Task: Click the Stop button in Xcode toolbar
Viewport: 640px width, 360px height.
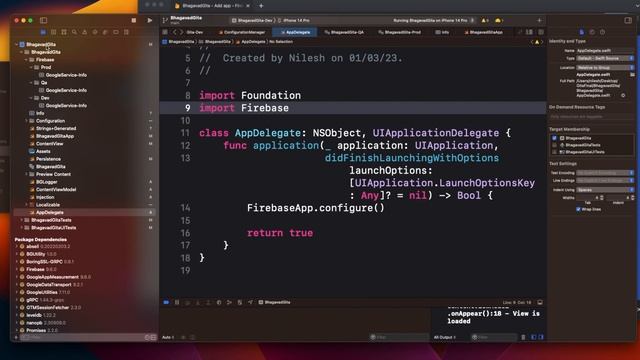Action: 134,20
